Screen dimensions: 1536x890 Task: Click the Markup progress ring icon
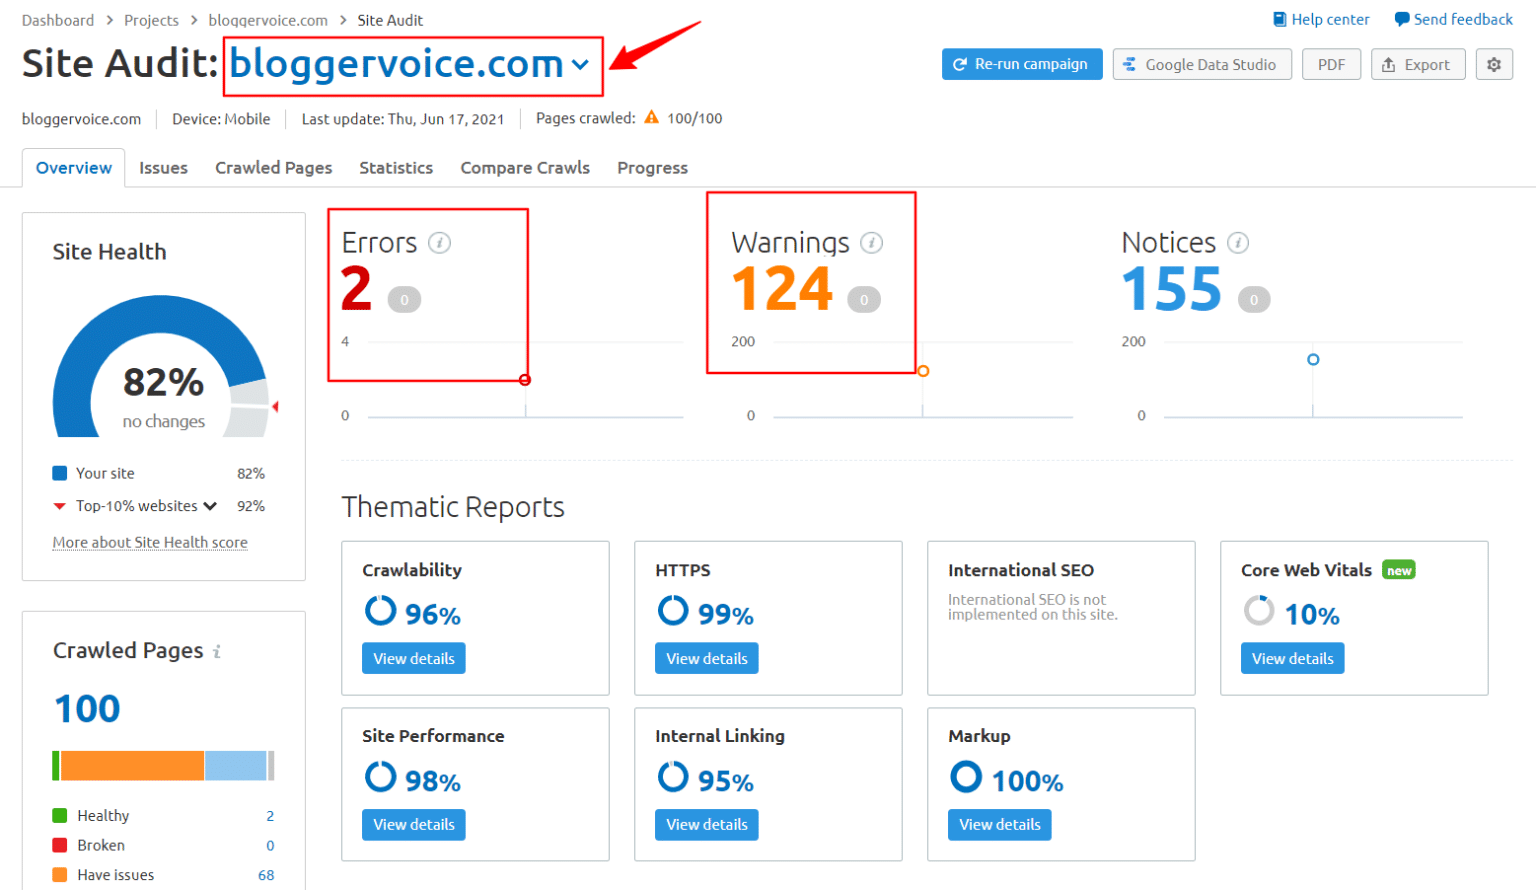966,777
